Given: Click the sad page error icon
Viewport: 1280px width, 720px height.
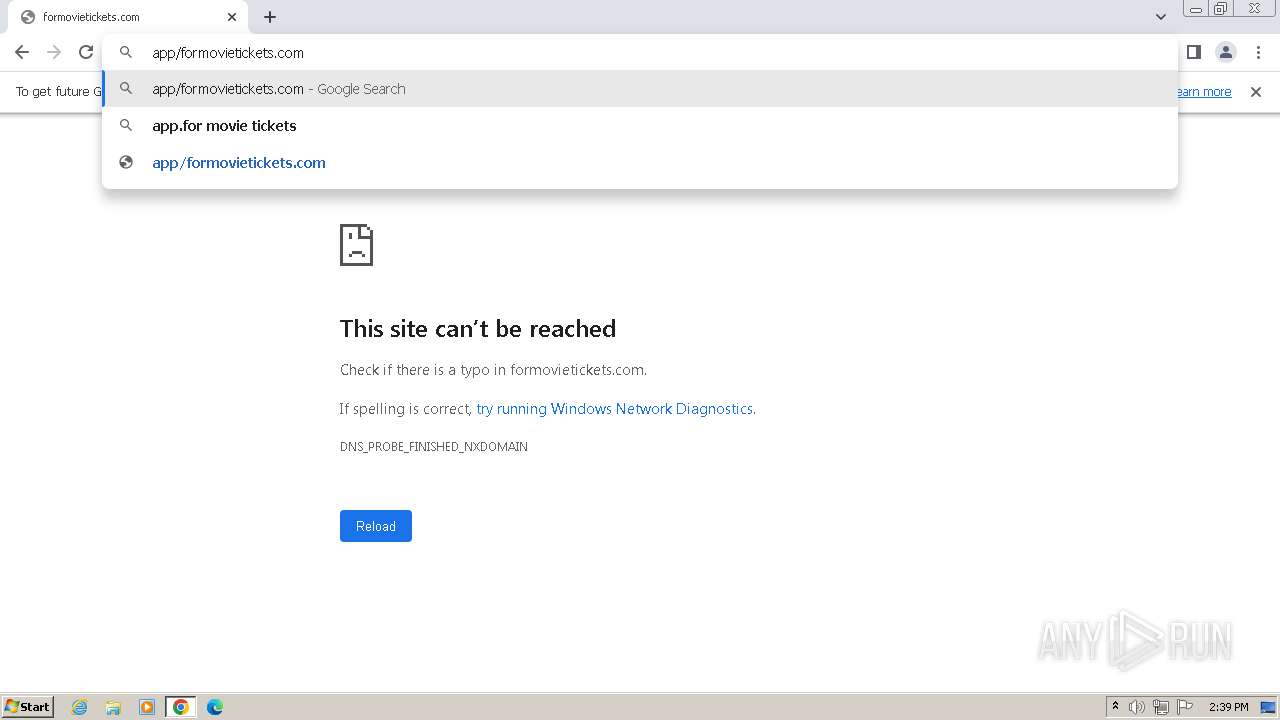Looking at the screenshot, I should 357,245.
